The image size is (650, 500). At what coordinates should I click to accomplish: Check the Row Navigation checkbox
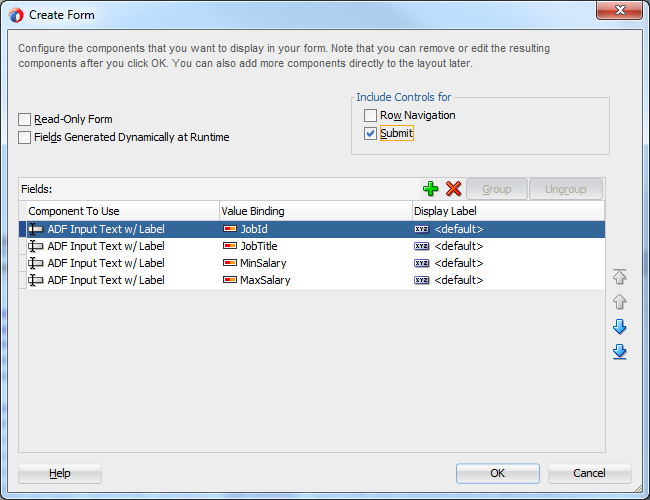tap(370, 115)
